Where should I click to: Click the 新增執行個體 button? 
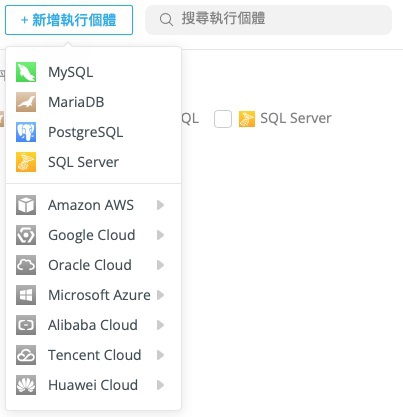(x=69, y=20)
